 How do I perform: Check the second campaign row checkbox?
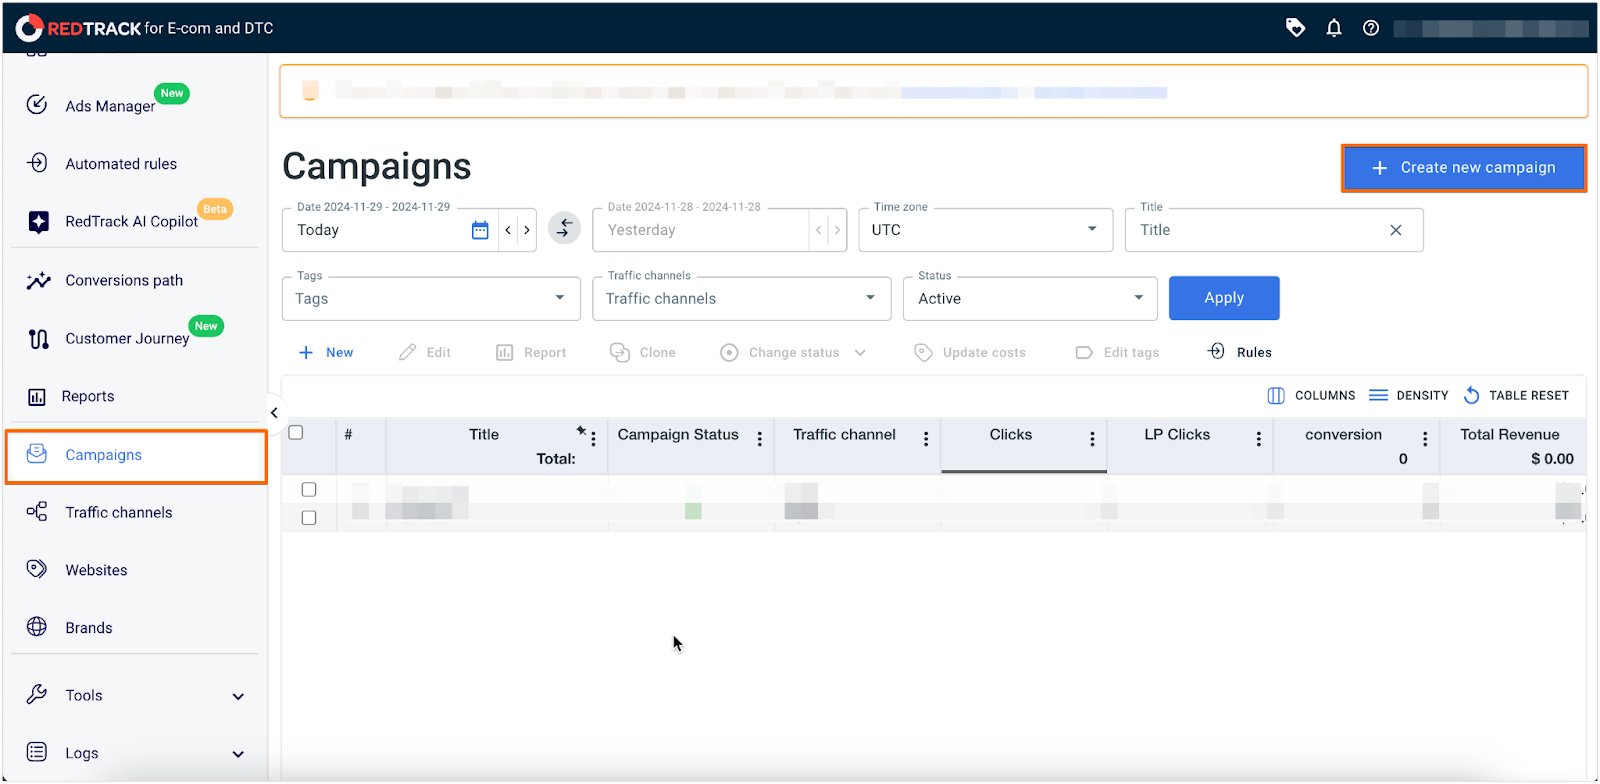coord(309,518)
